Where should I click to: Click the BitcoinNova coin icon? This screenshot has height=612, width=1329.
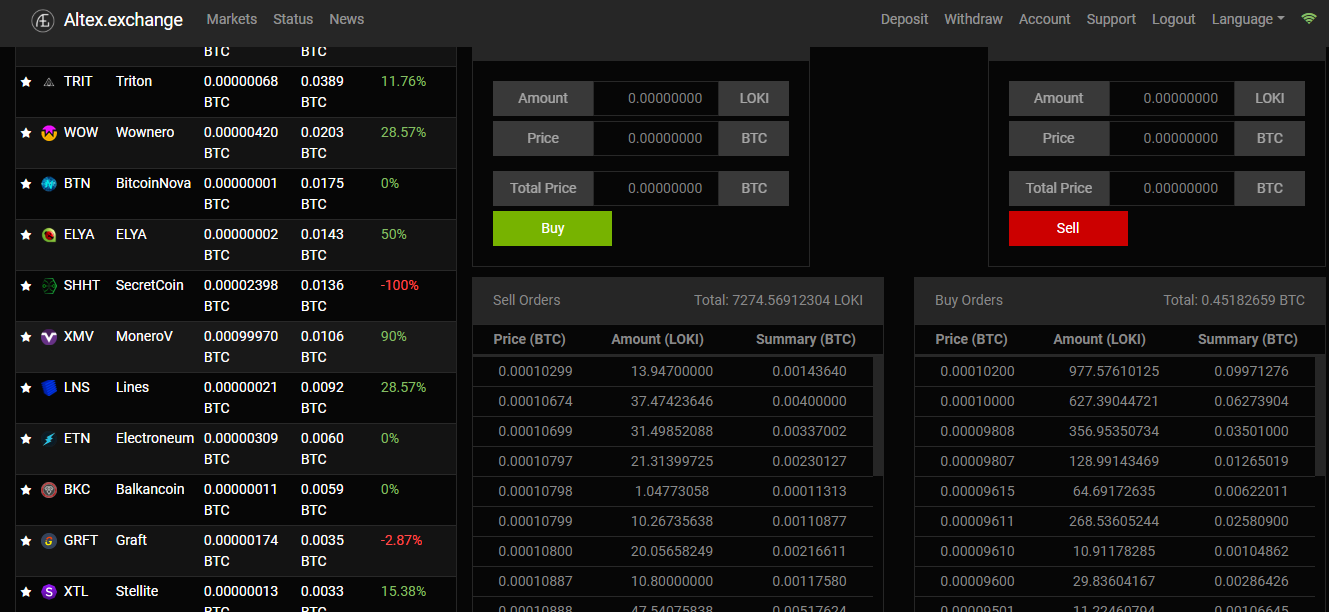pos(48,184)
